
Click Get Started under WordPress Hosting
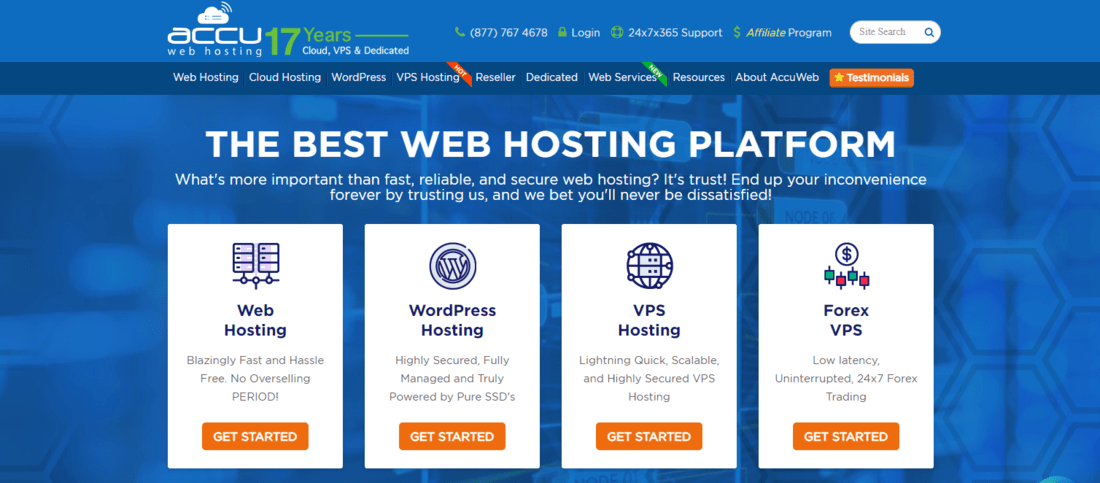coord(452,436)
